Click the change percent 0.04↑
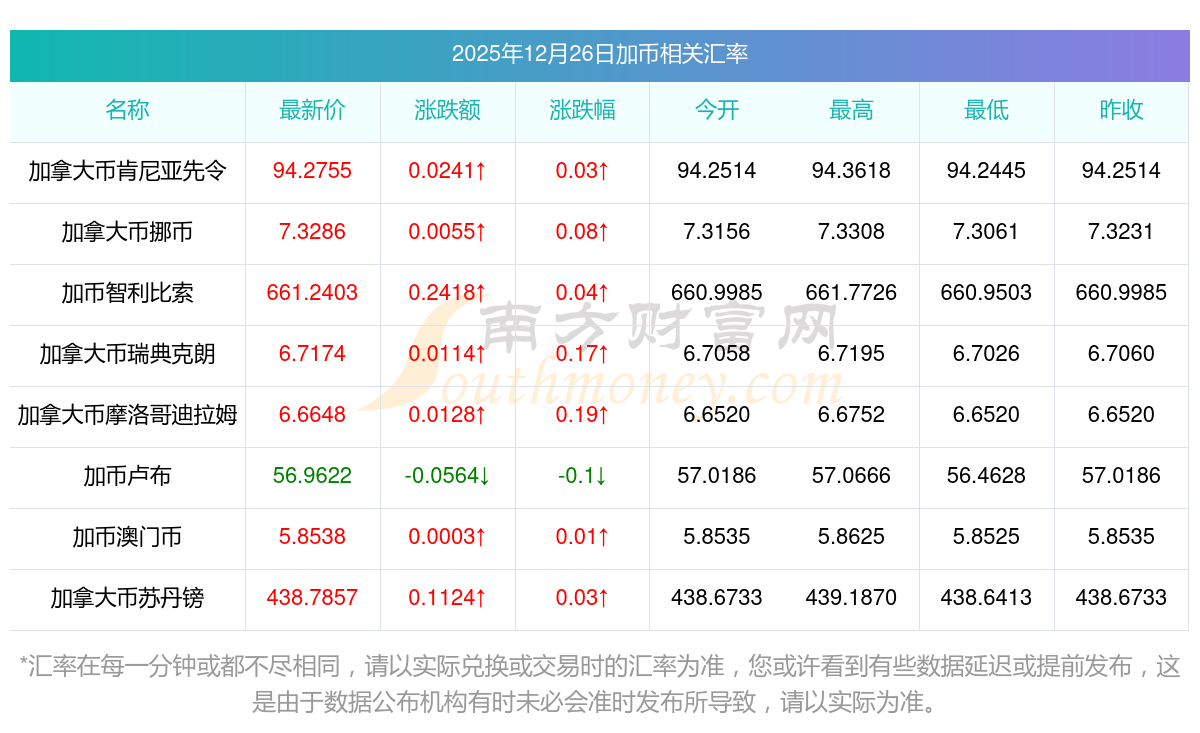This screenshot has width=1200, height=733. point(582,293)
